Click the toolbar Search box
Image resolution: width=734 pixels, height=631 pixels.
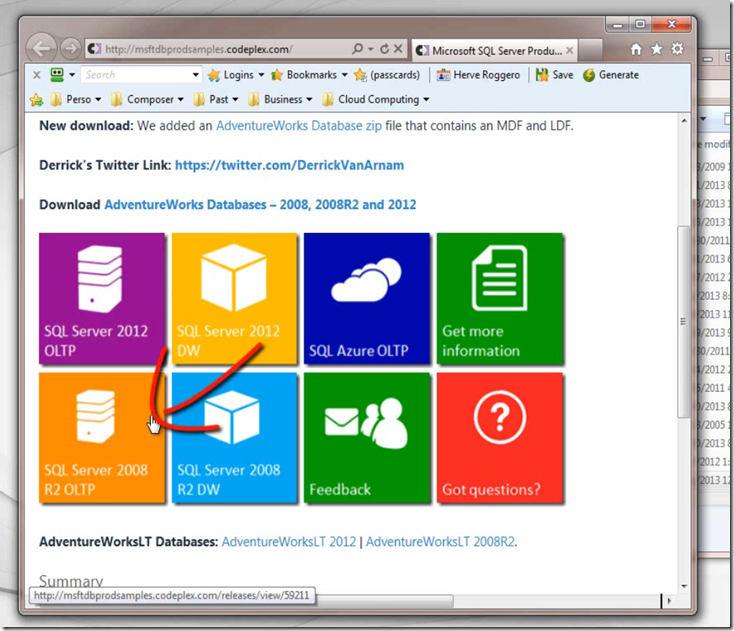pos(136,75)
